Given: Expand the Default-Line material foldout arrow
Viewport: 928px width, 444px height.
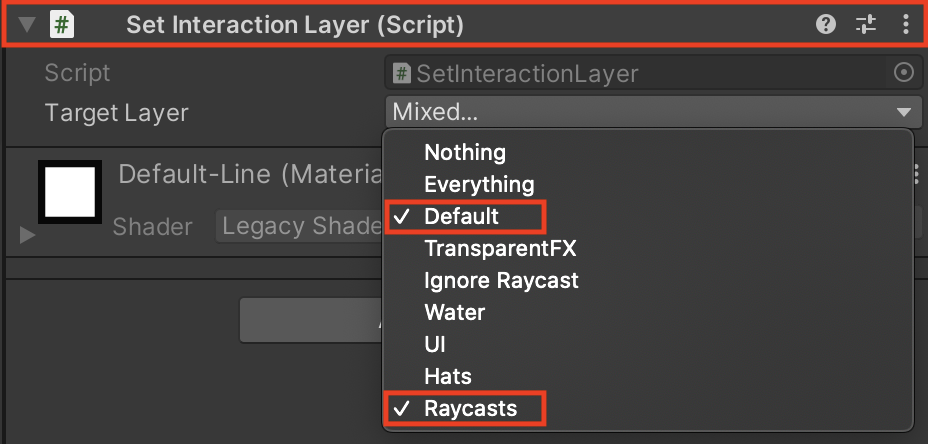Looking at the screenshot, I should click(27, 235).
